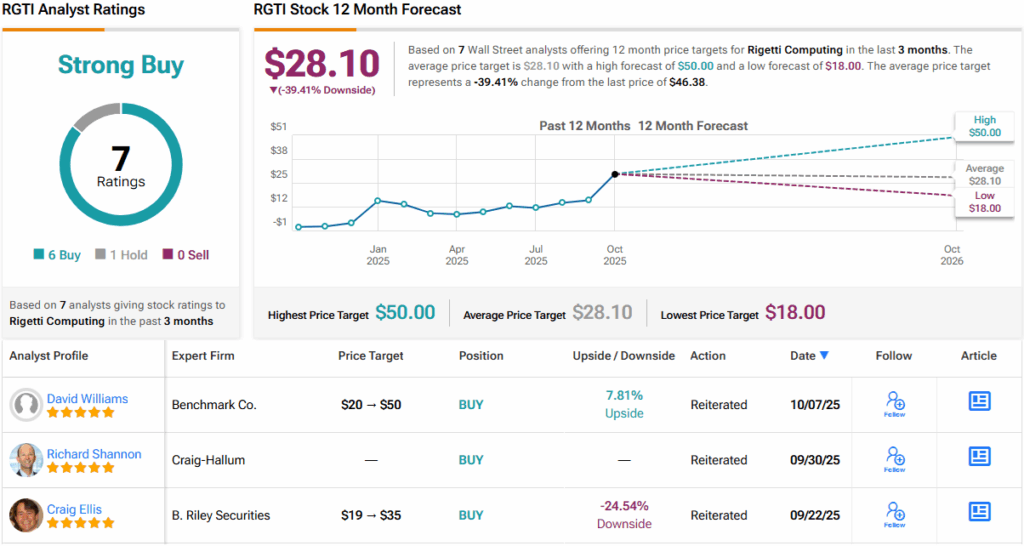Click the Follow icon for Richard Shannon

(895, 459)
